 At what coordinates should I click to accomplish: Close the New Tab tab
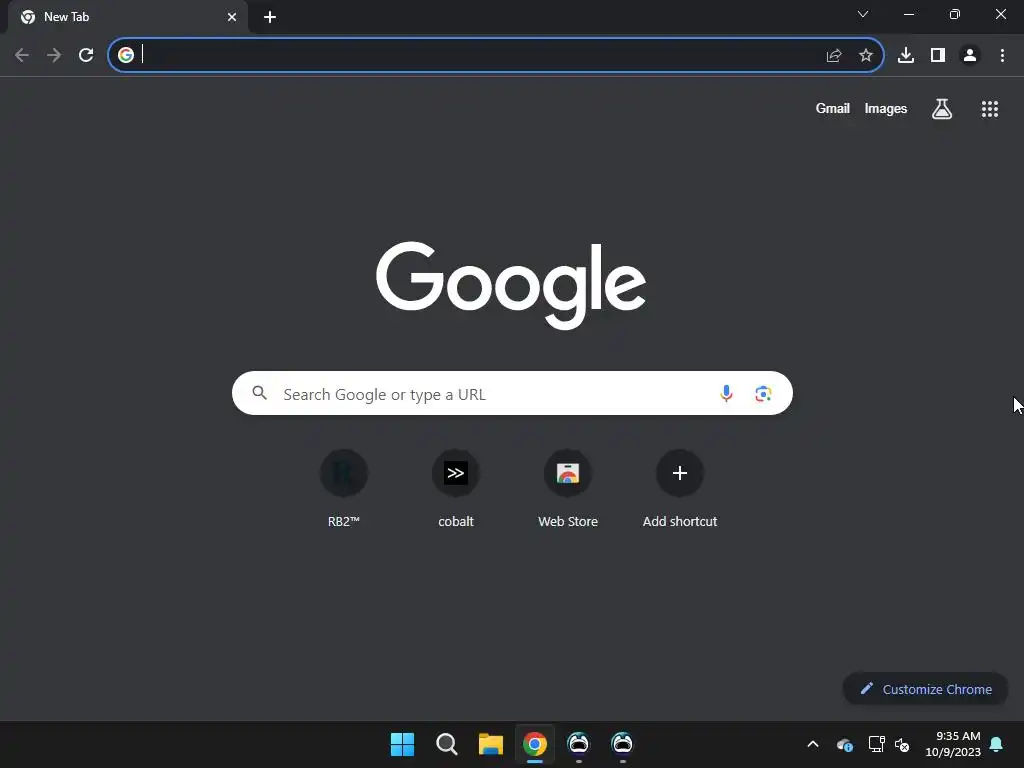pyautogui.click(x=232, y=17)
